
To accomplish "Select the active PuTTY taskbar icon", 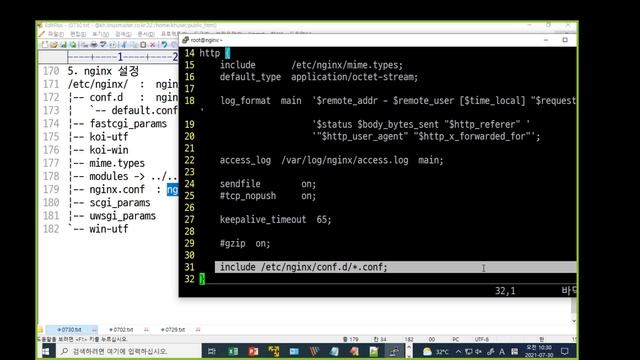I will click(x=393, y=351).
